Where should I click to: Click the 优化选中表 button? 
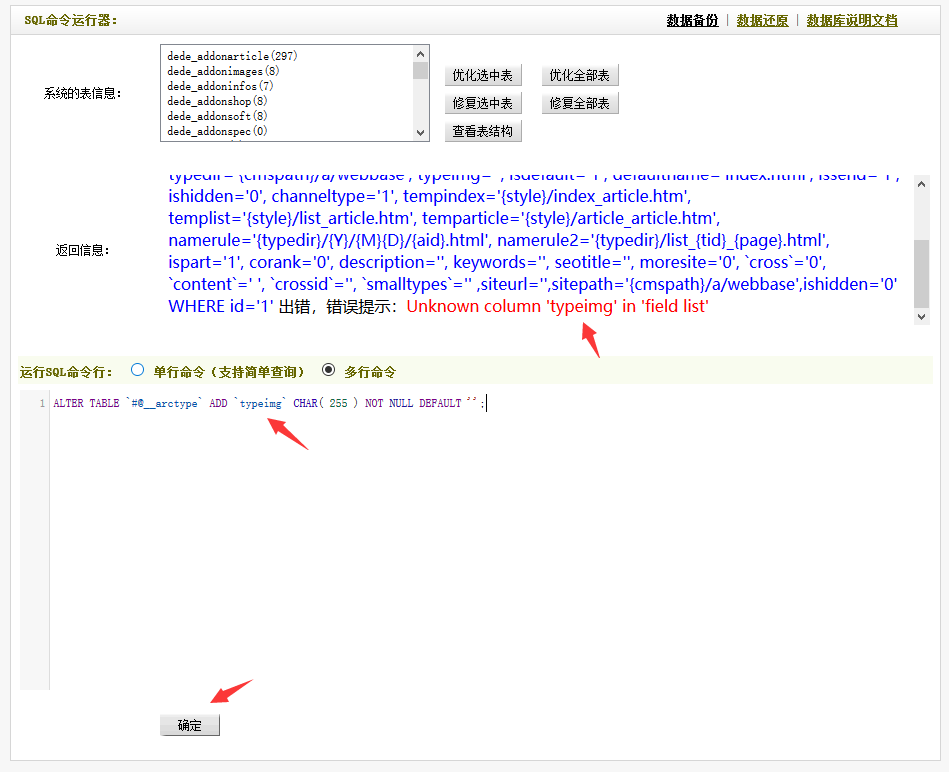483,75
